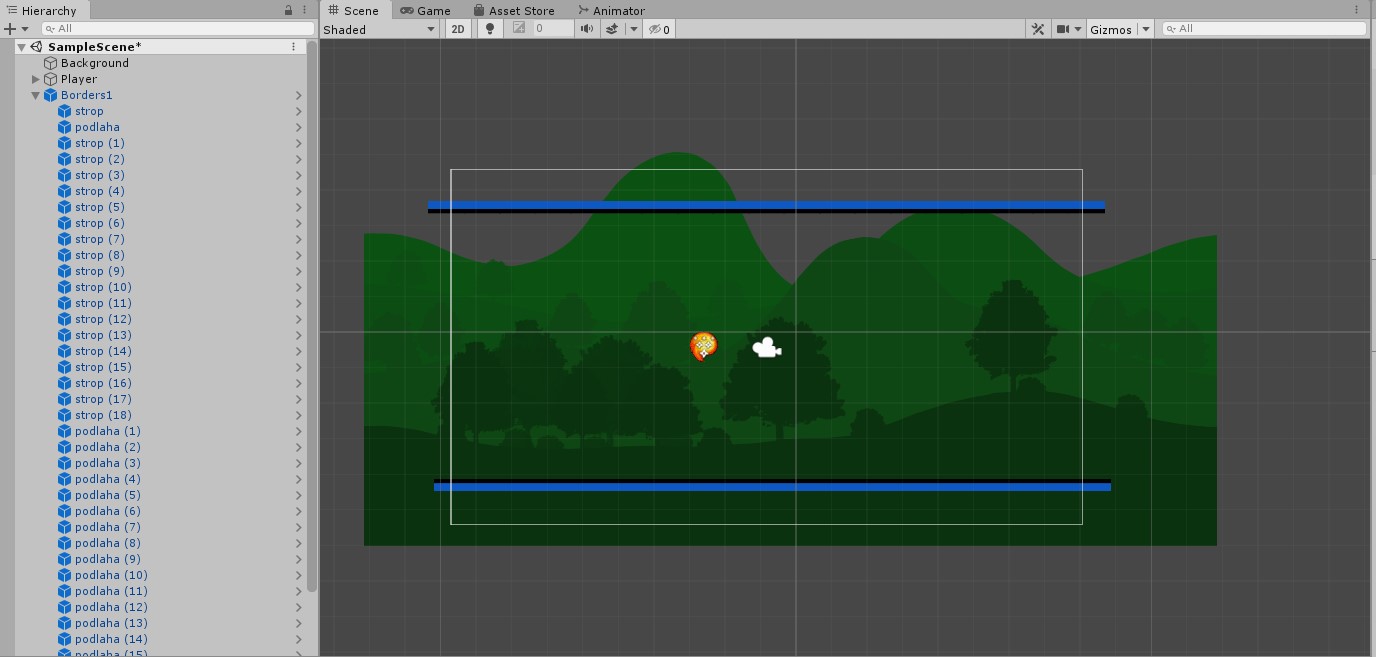Image resolution: width=1376 pixels, height=657 pixels.
Task: Expand the Player object in the Hierarchy
Action: coord(35,78)
